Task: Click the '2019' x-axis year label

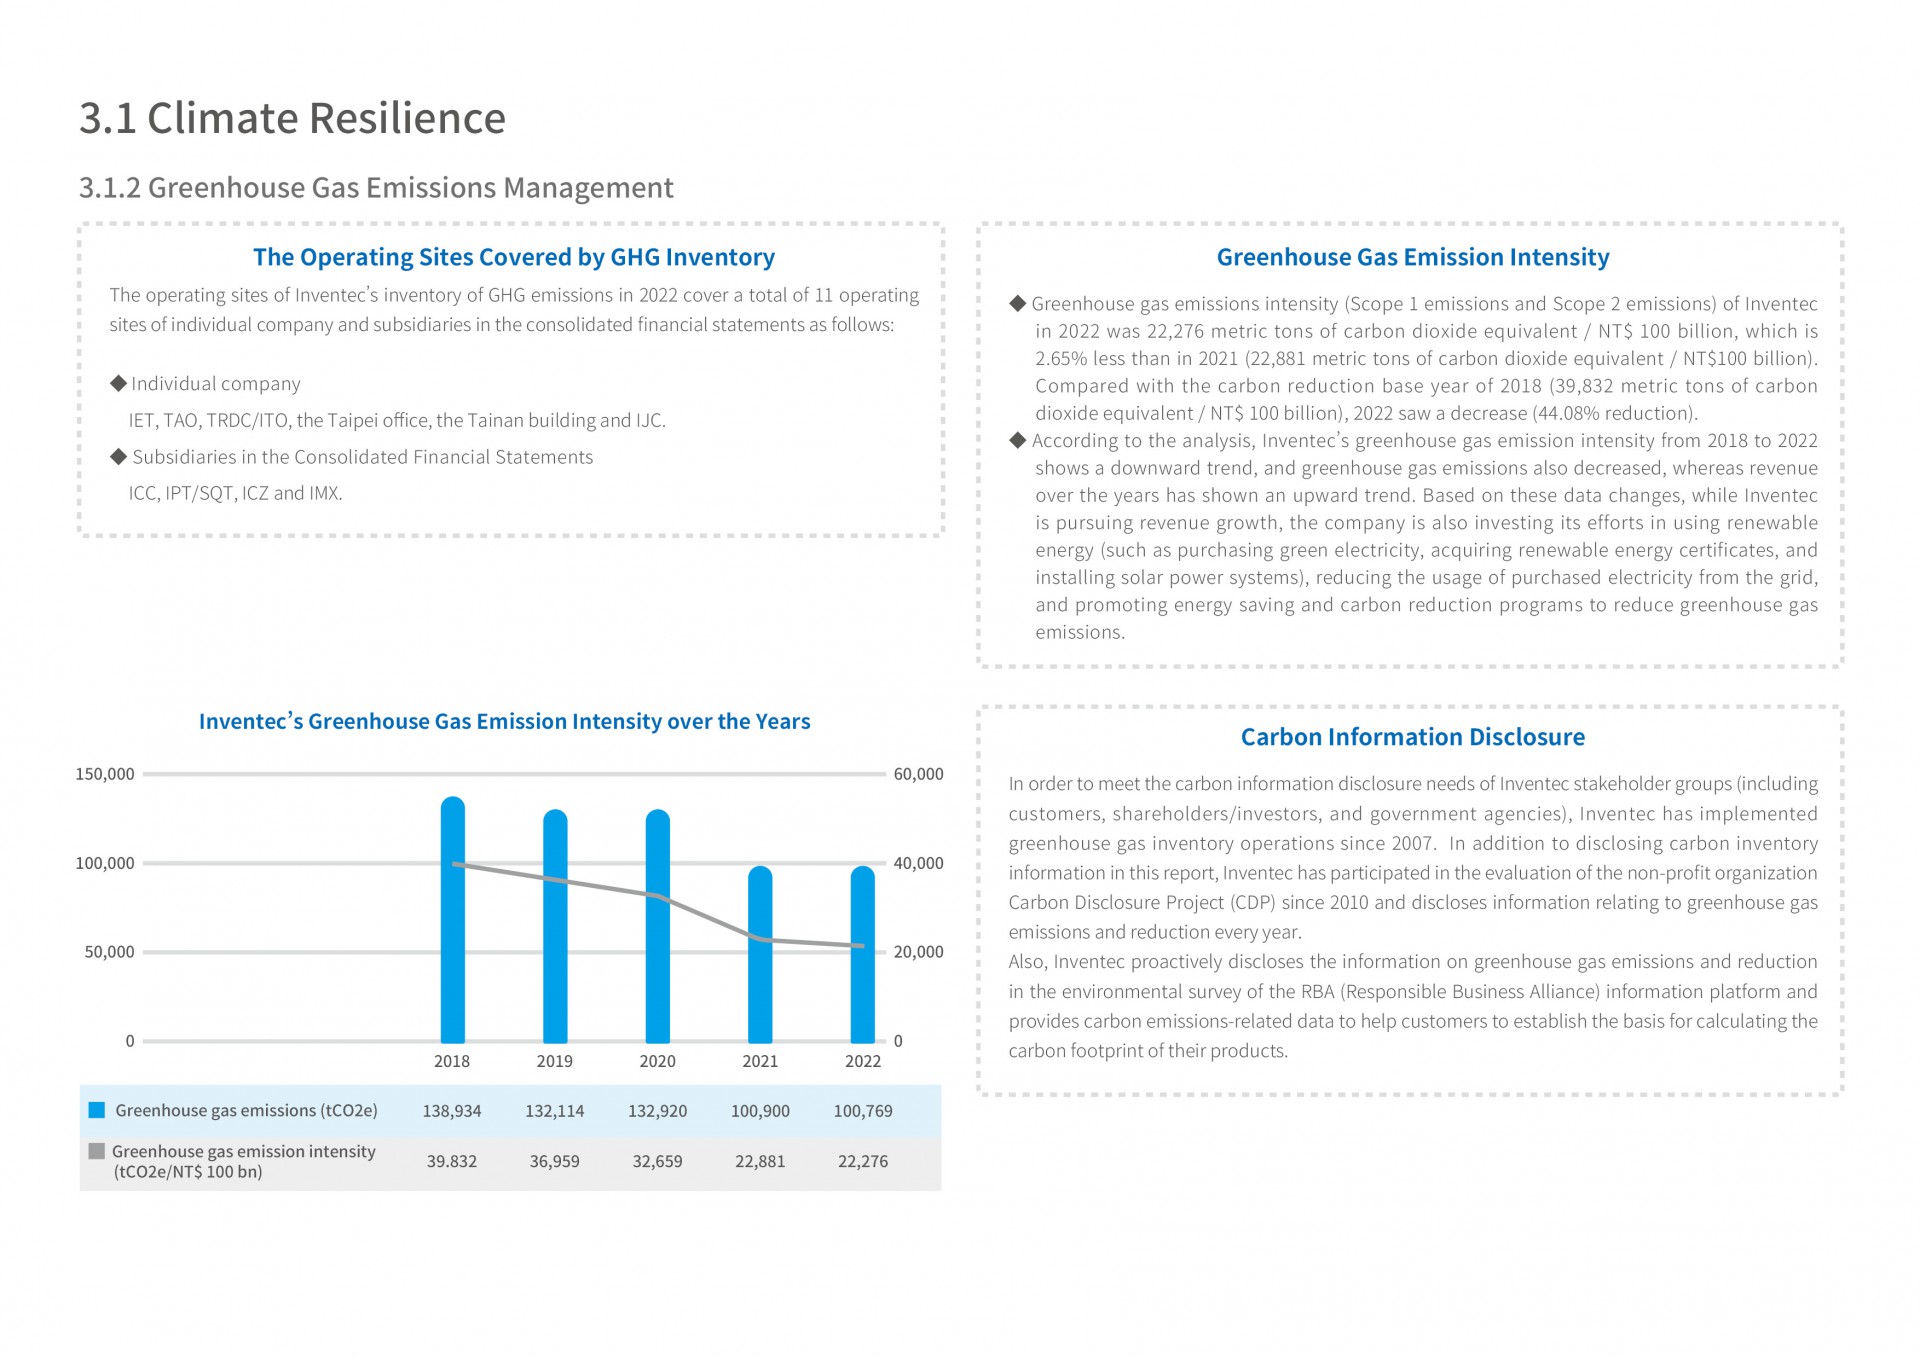Action: coord(555,1061)
